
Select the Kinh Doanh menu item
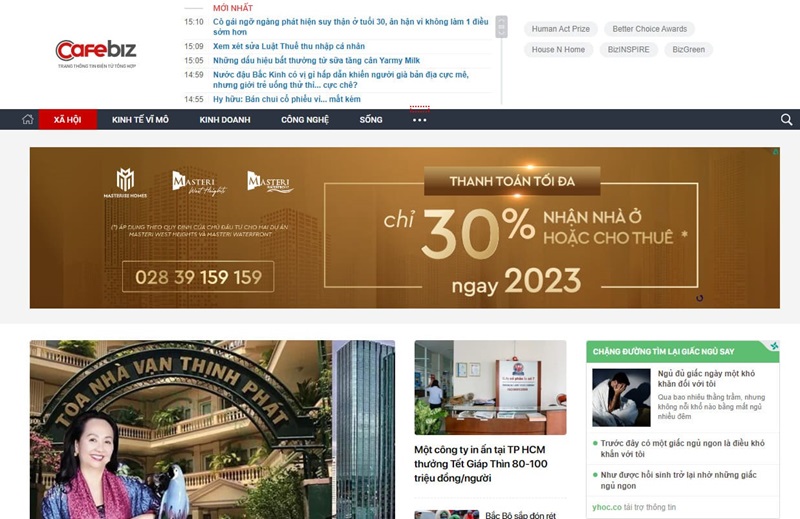[224, 120]
